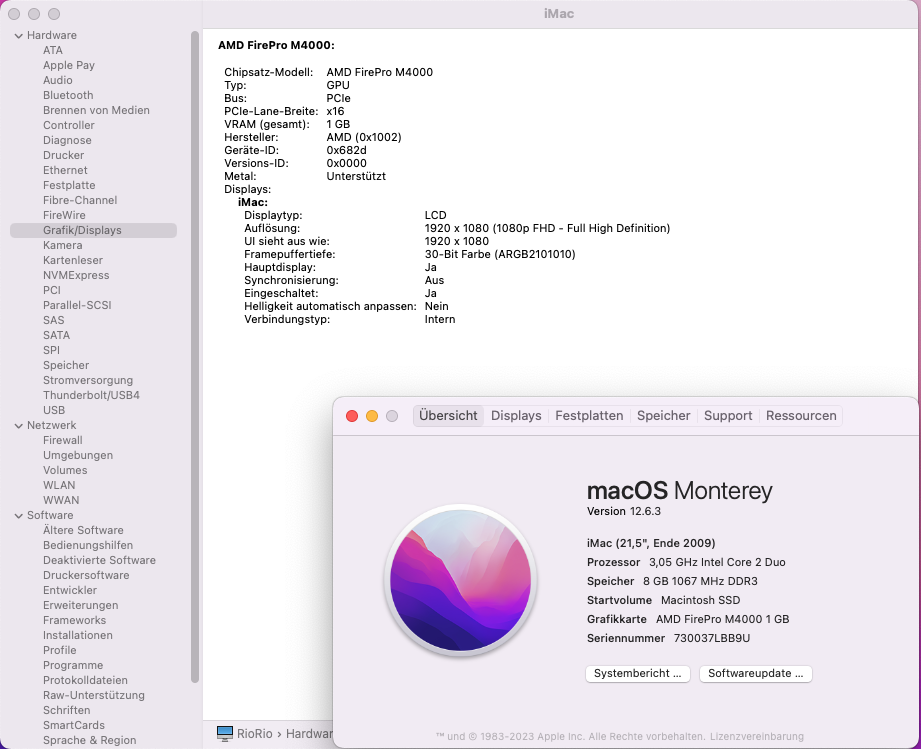Select Stromversorgung in the sidebar
The image size is (921, 749).
click(x=88, y=380)
